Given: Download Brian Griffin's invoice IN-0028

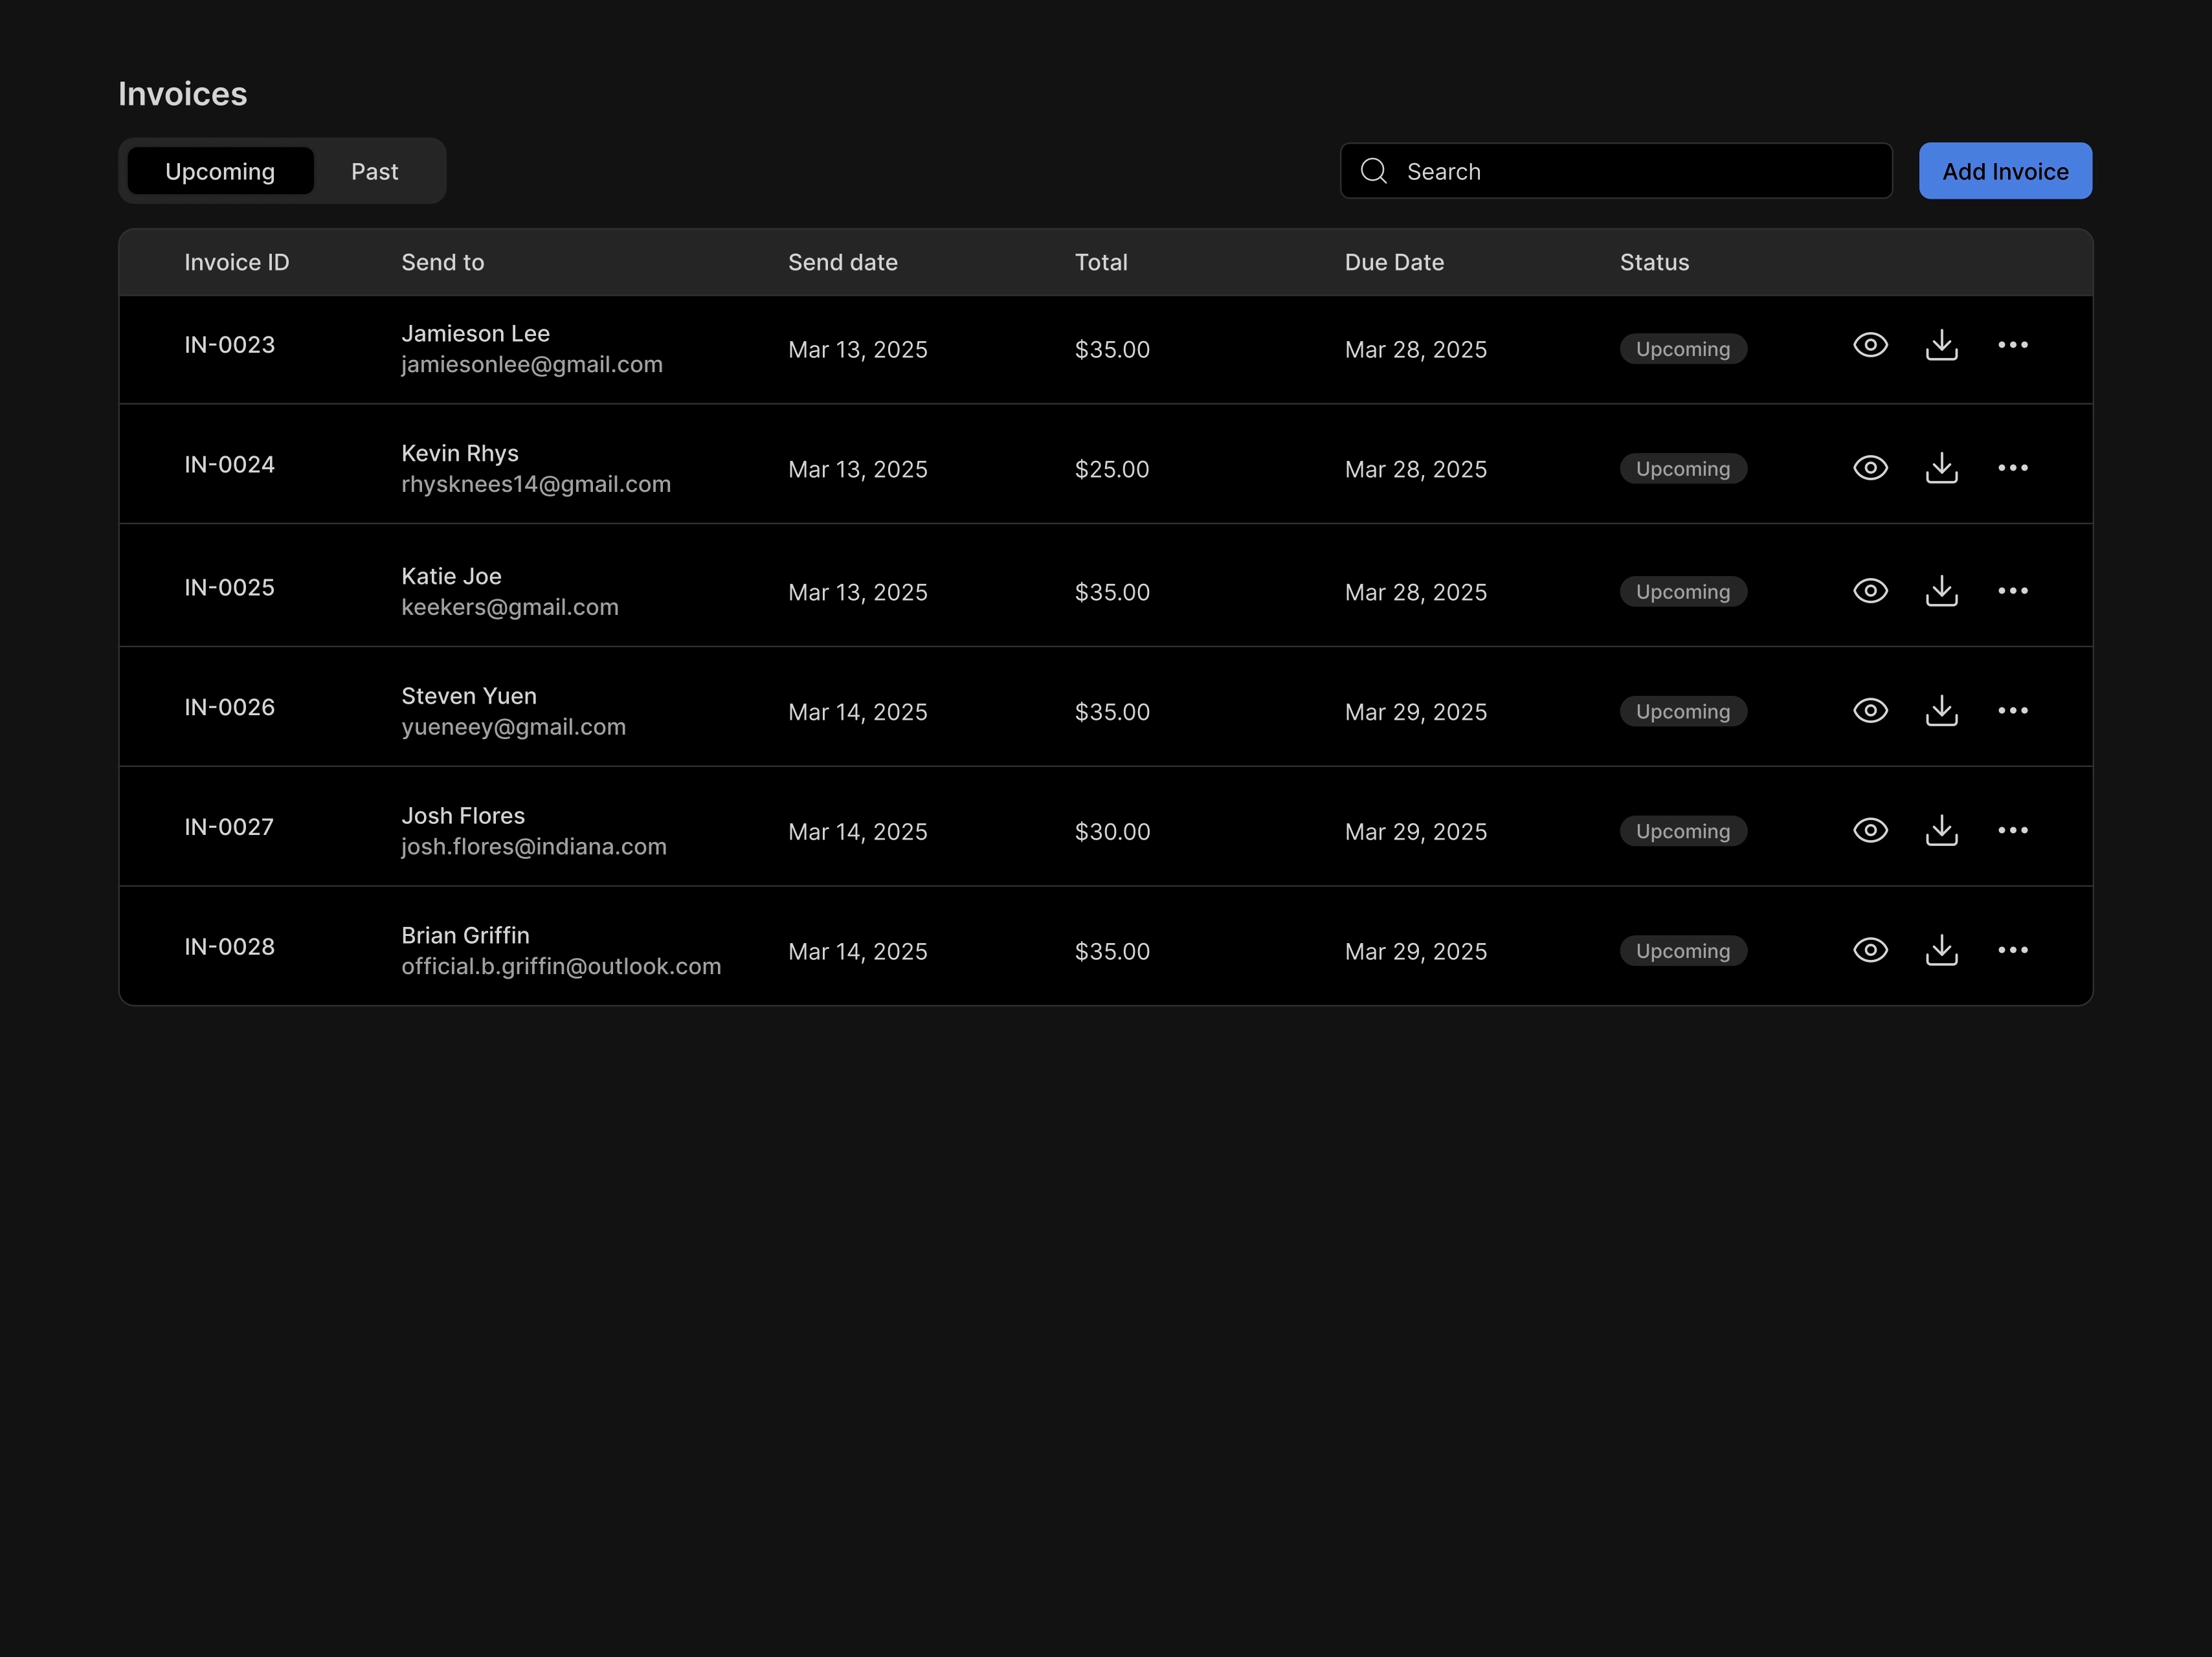Looking at the screenshot, I should (x=1941, y=950).
